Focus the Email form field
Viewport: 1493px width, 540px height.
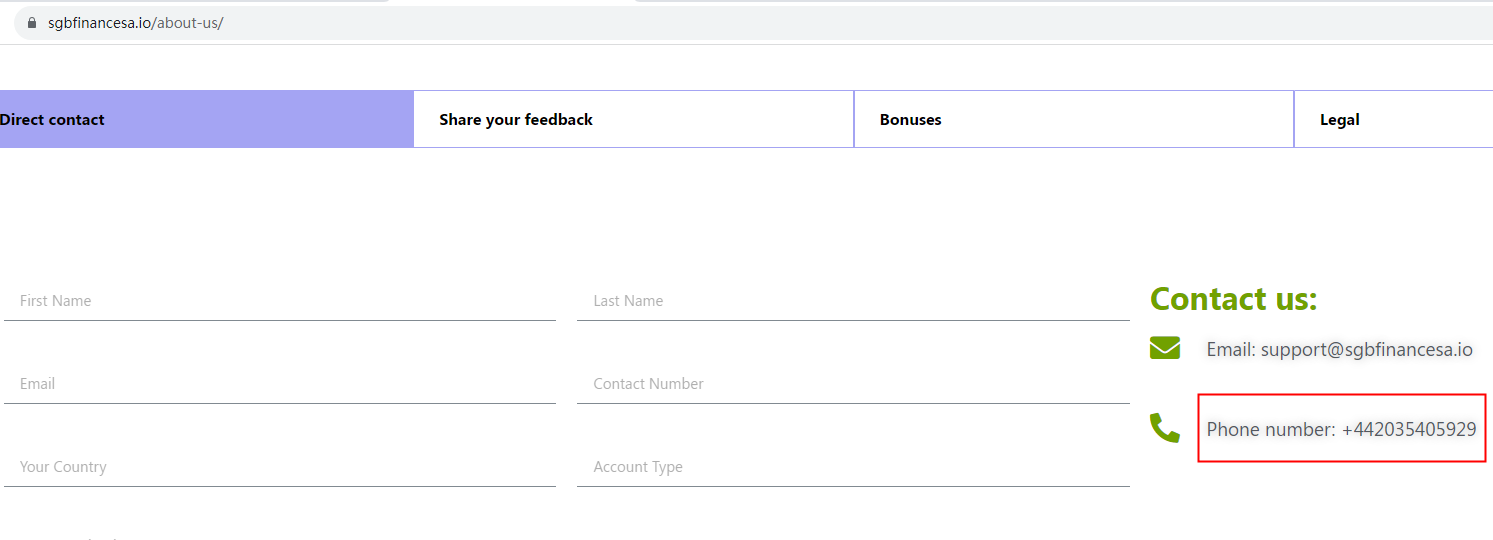click(280, 384)
